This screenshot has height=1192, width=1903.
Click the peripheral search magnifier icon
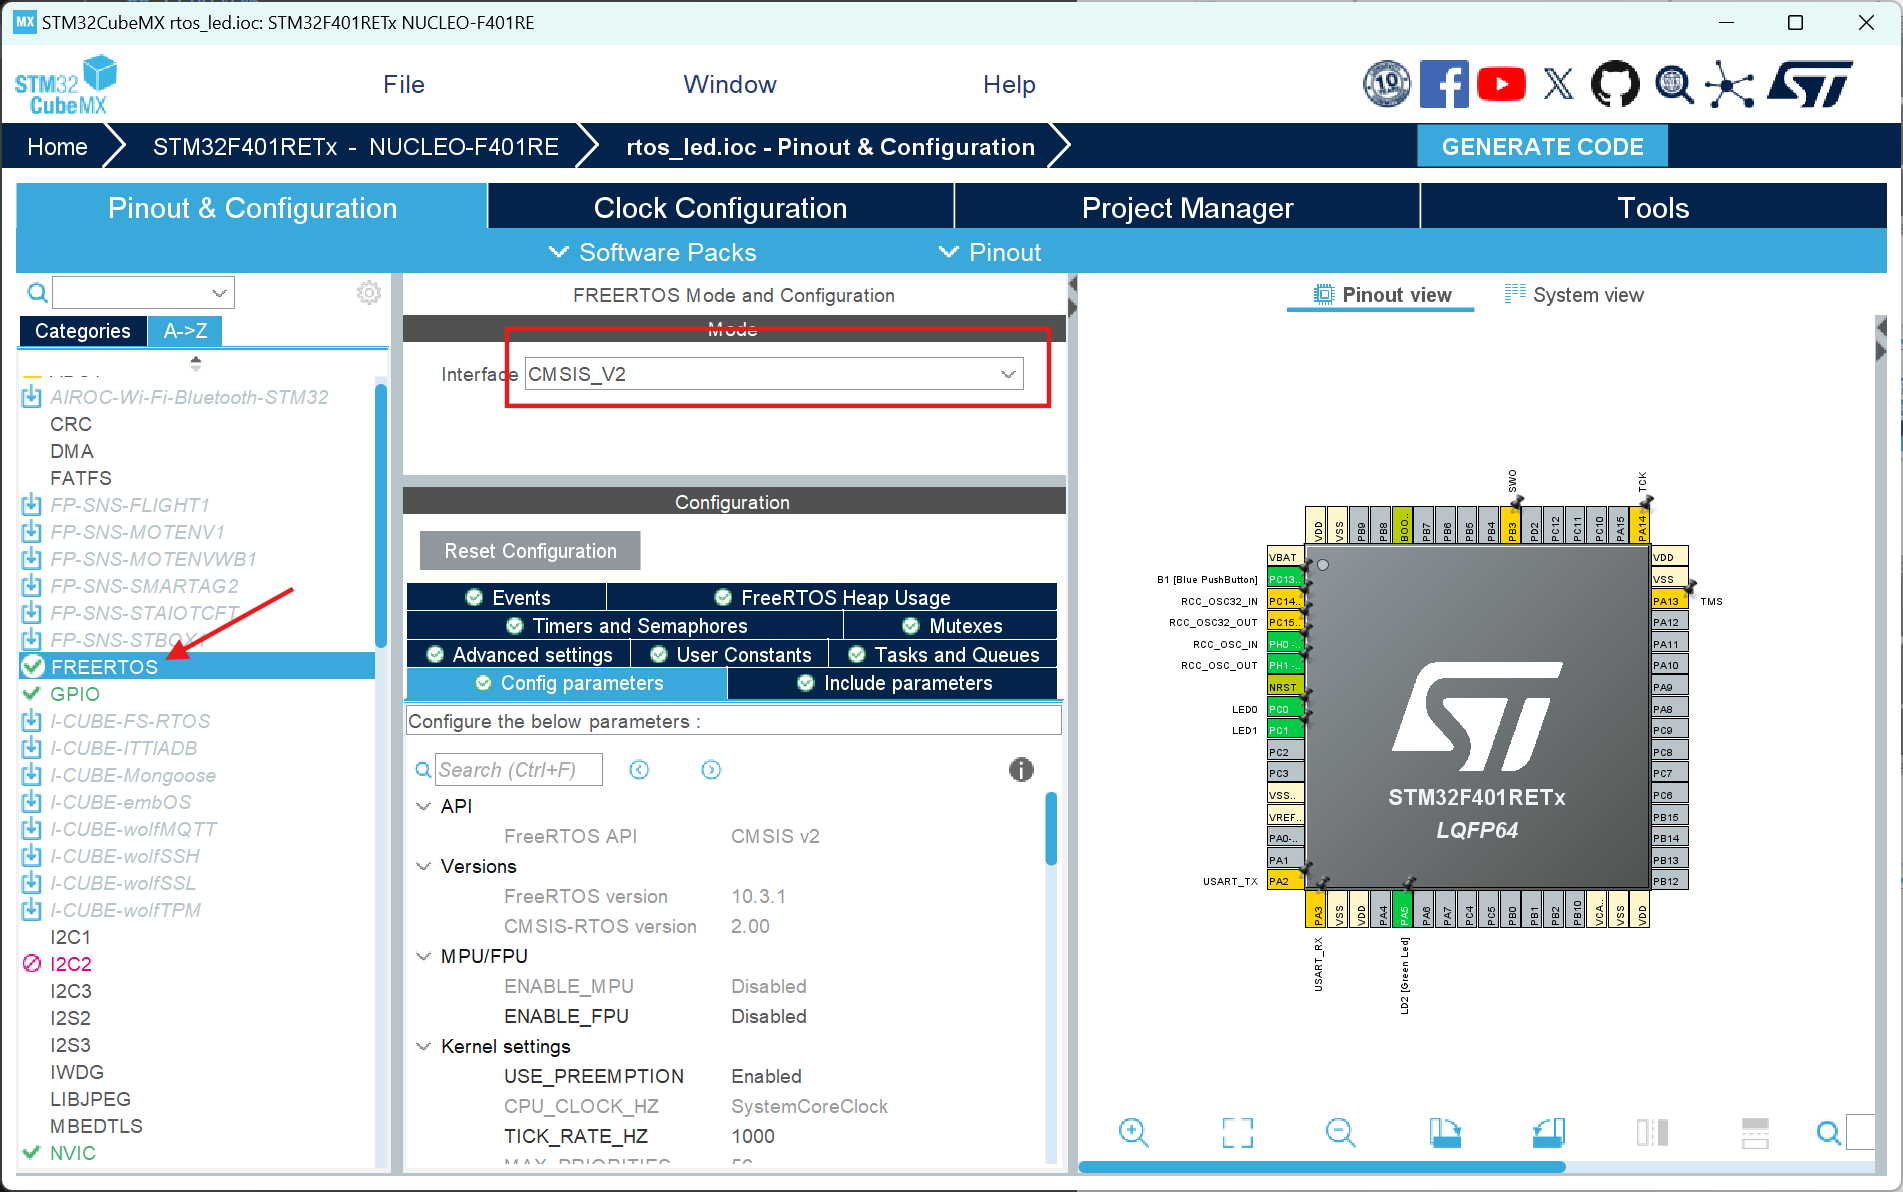37,292
